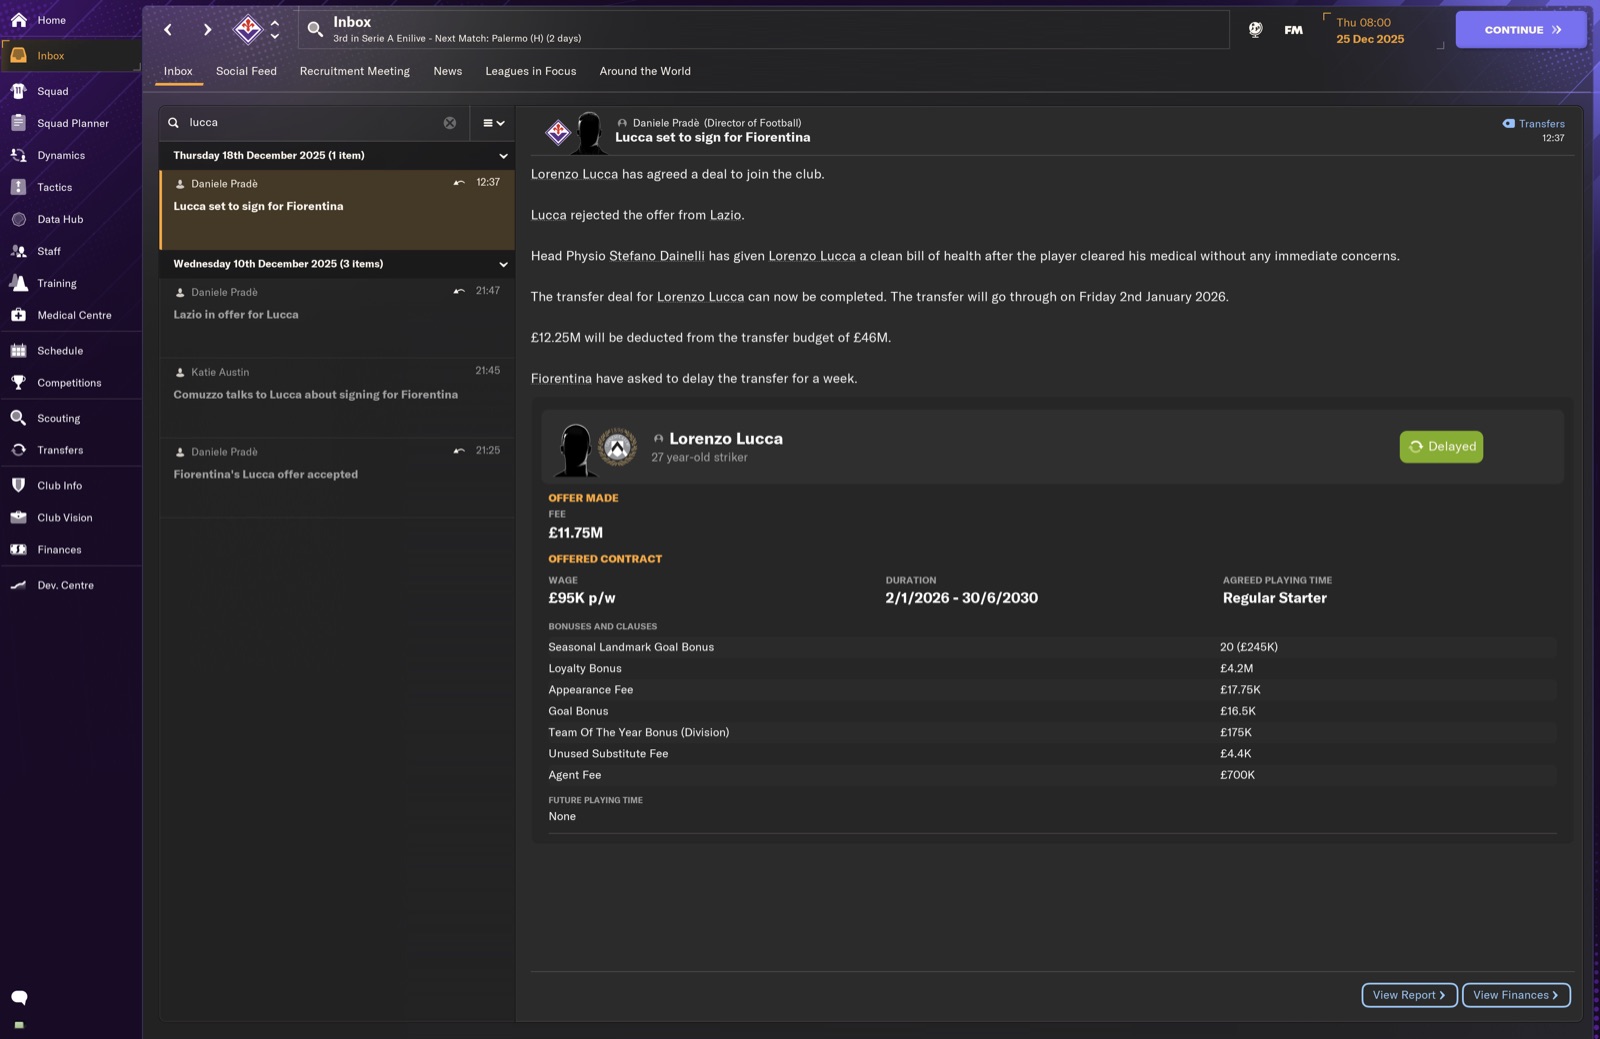The width and height of the screenshot is (1600, 1039).
Task: Open the Around the World tab
Action: (645, 71)
